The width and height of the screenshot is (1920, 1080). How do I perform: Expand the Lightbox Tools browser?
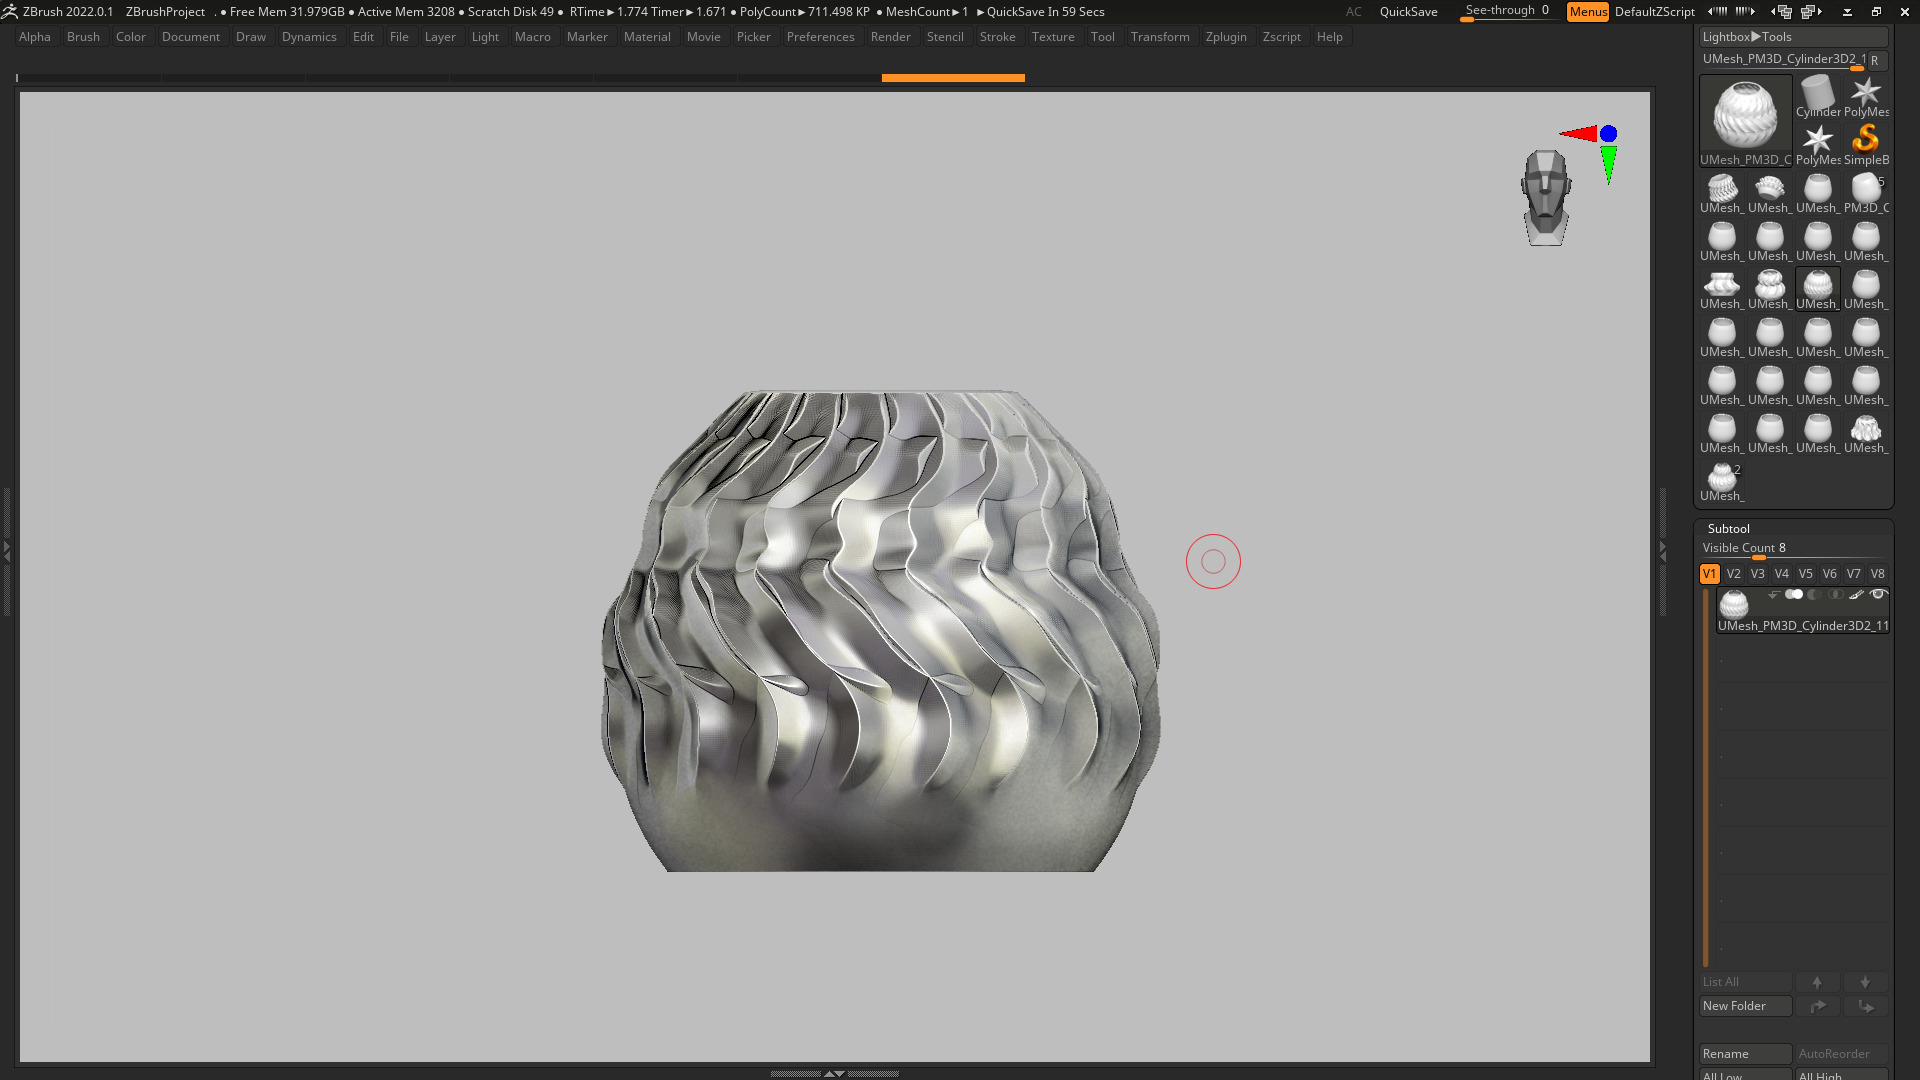(x=1793, y=37)
